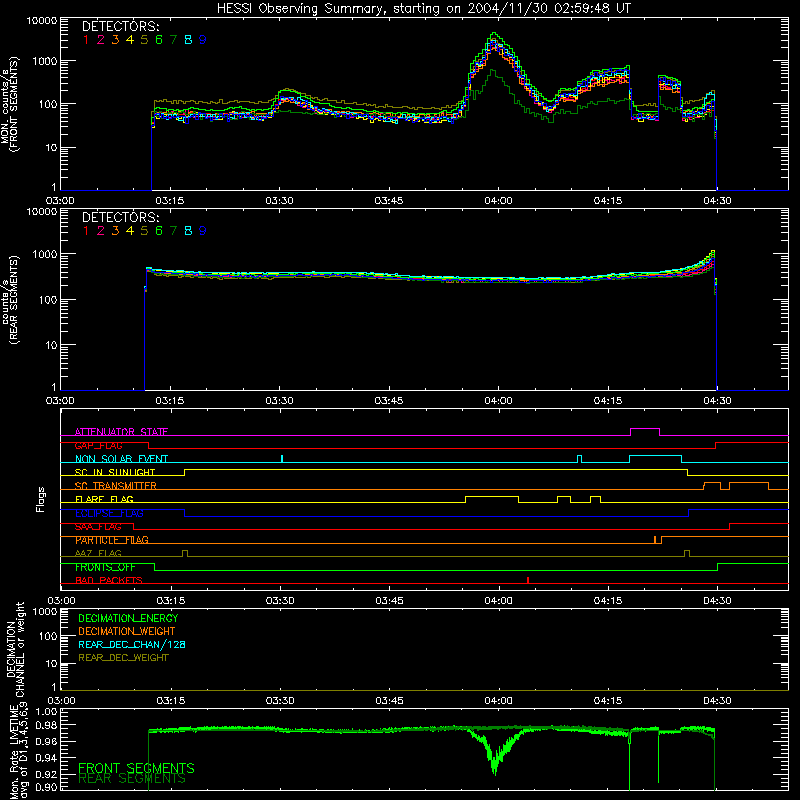Click the ATTENUATOR_STATE flag label
Viewport: 800px width, 800px height.
pyautogui.click(x=121, y=432)
